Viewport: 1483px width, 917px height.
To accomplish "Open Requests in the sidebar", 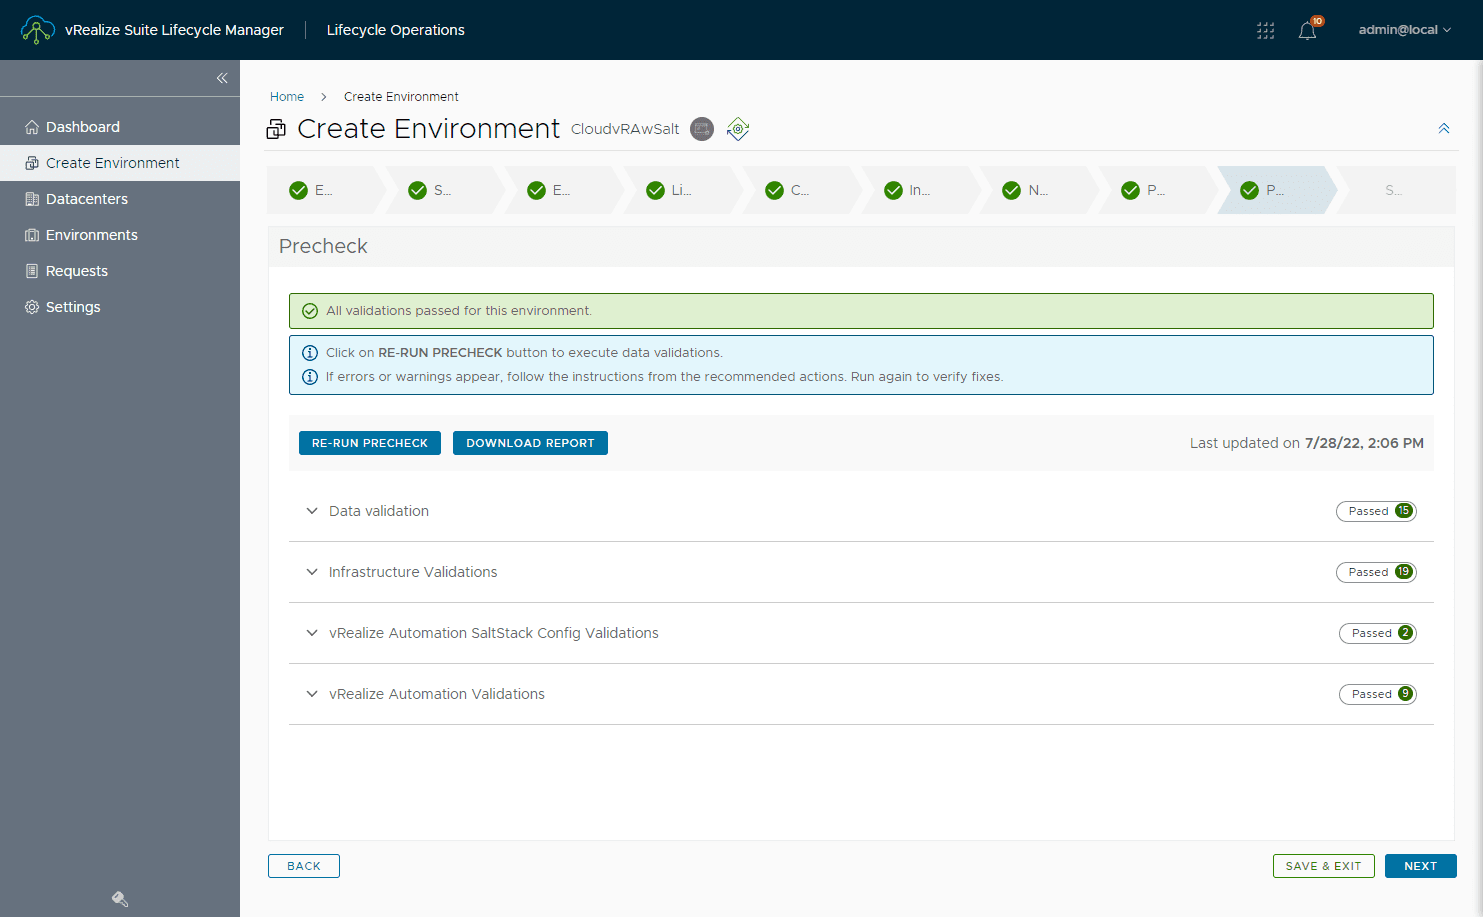I will point(120,271).
